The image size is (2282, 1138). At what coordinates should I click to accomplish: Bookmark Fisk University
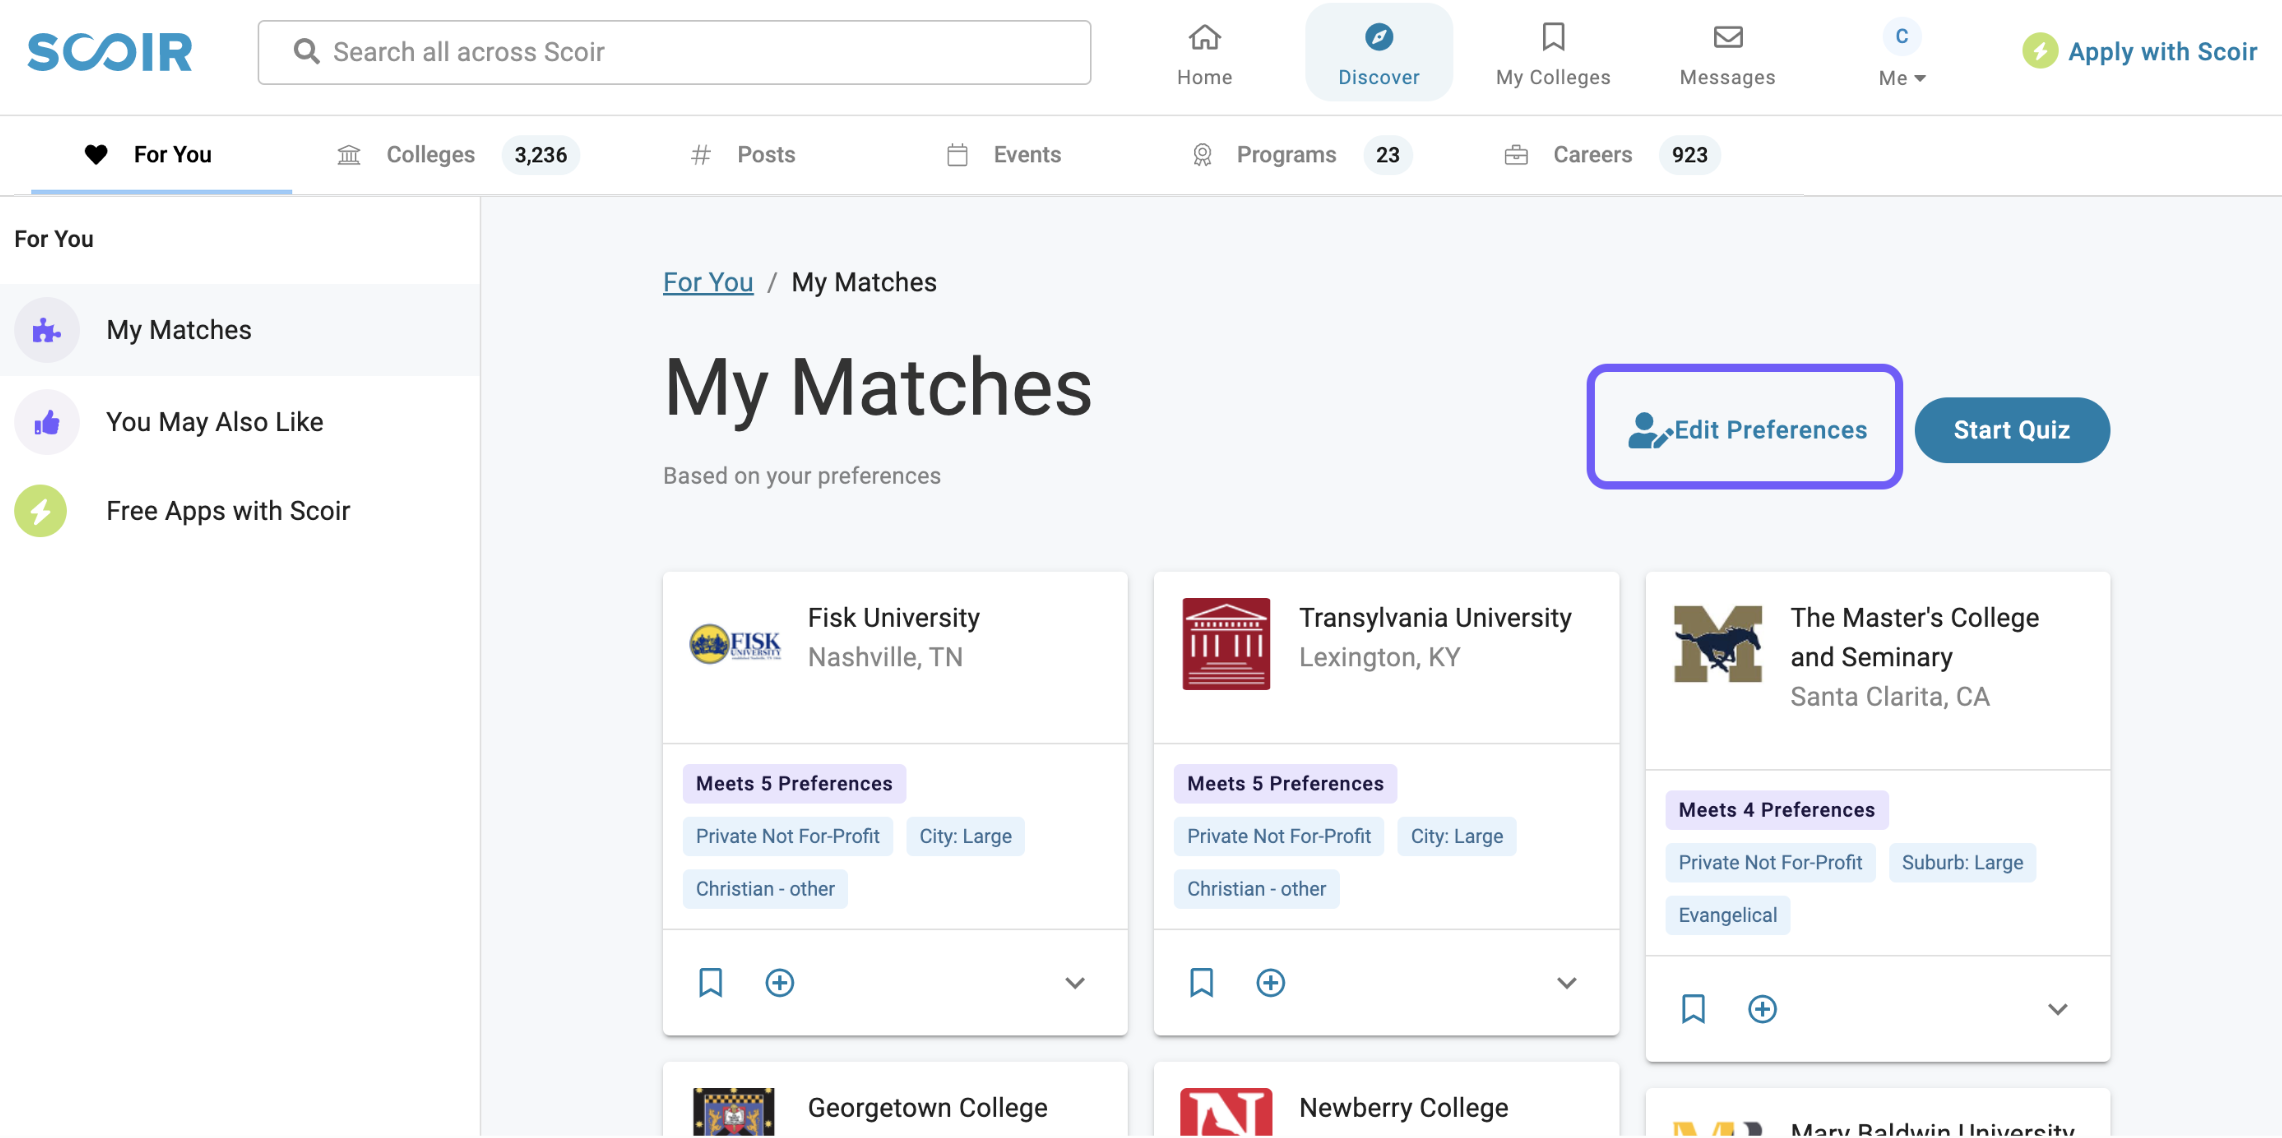(710, 983)
